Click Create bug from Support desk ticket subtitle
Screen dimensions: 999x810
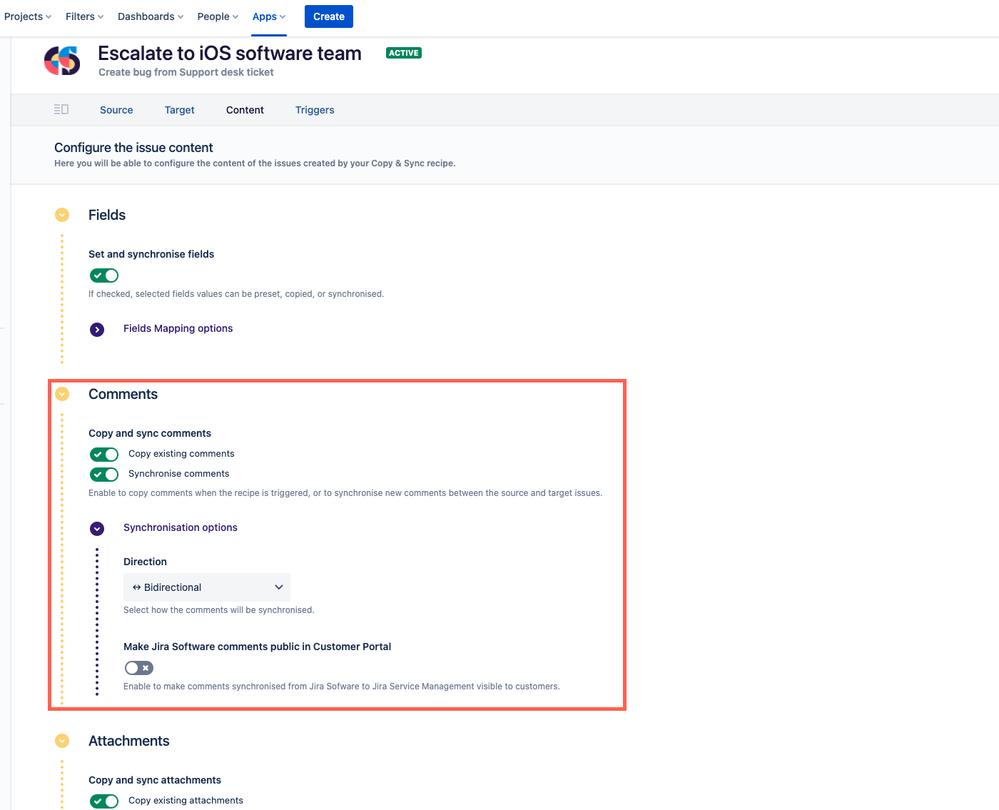[x=186, y=72]
